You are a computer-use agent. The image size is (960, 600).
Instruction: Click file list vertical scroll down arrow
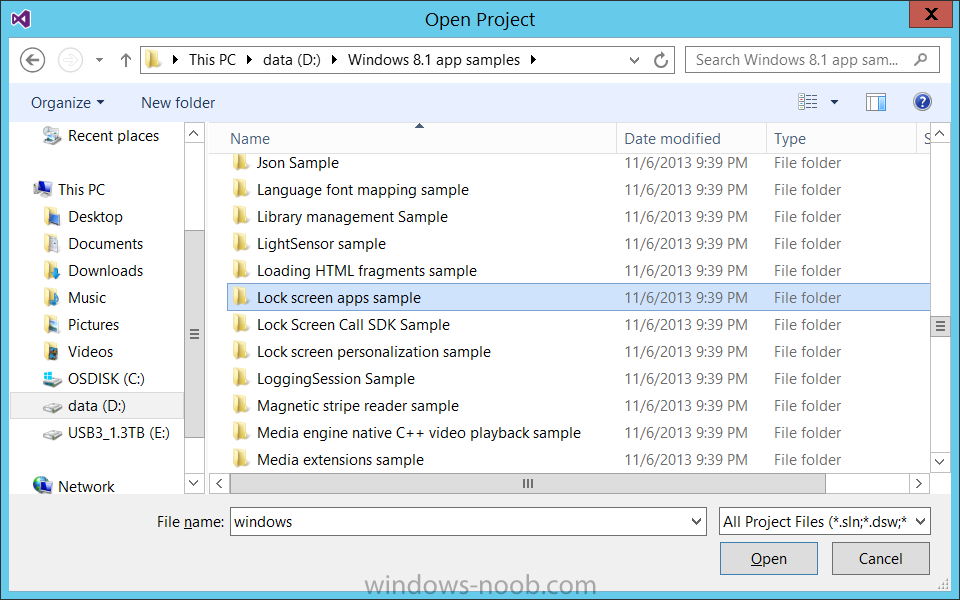[940, 462]
